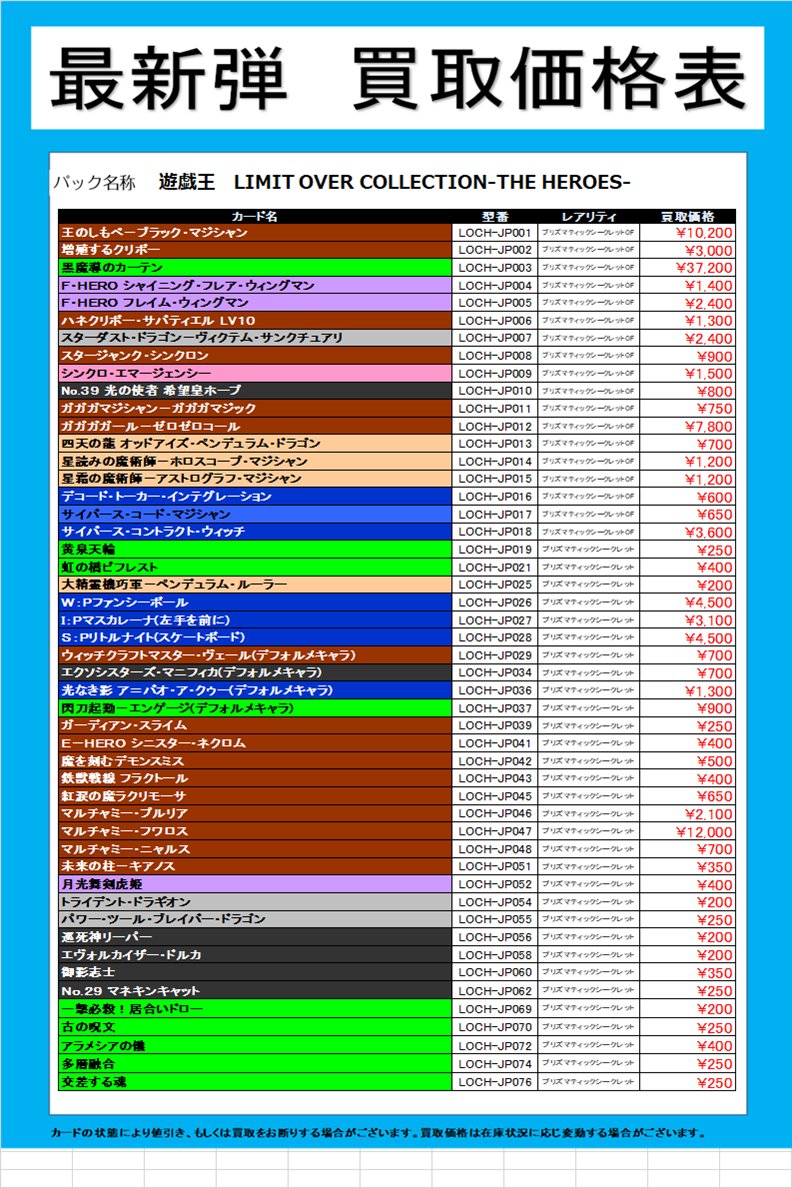This screenshot has height=1188, width=792.
Task: Select 大精霊機巧軍－ペンデュラム・ルーラー cell
Action: click(255, 585)
